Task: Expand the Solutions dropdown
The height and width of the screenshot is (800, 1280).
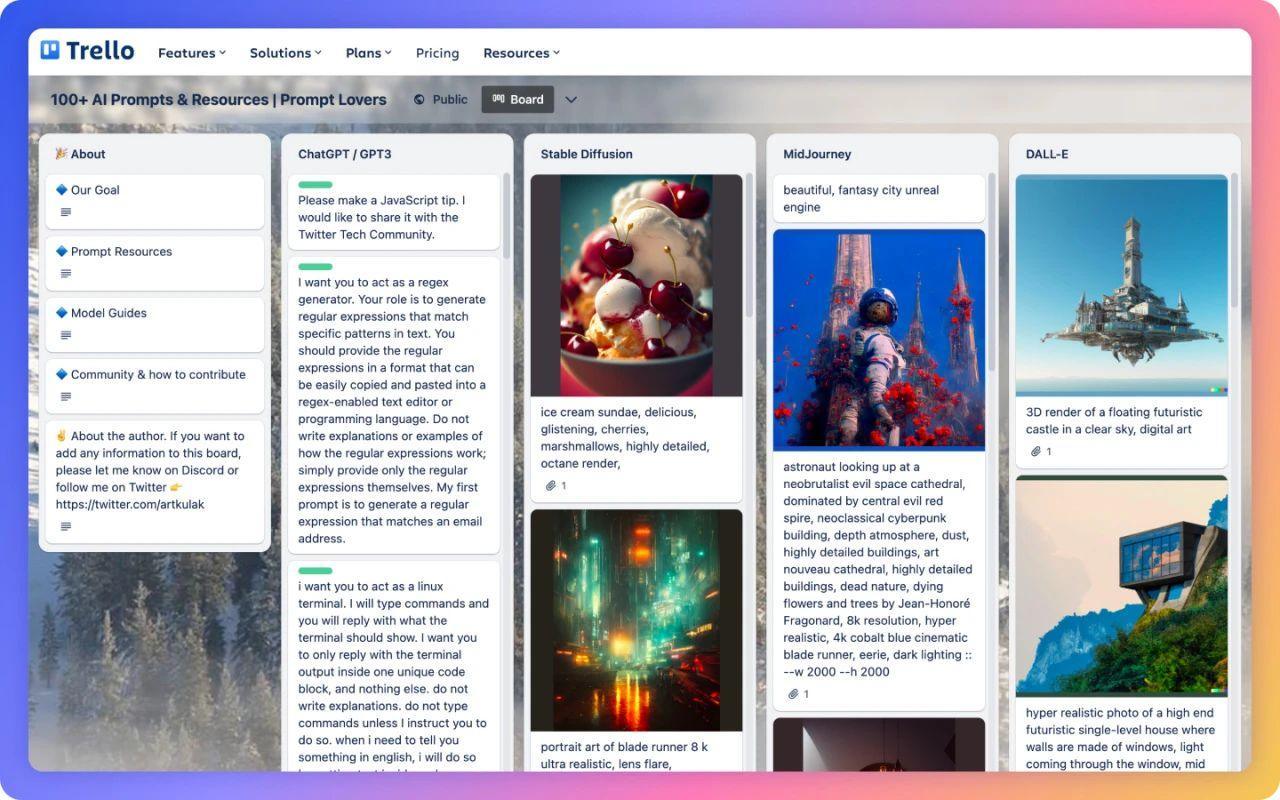Action: point(286,53)
